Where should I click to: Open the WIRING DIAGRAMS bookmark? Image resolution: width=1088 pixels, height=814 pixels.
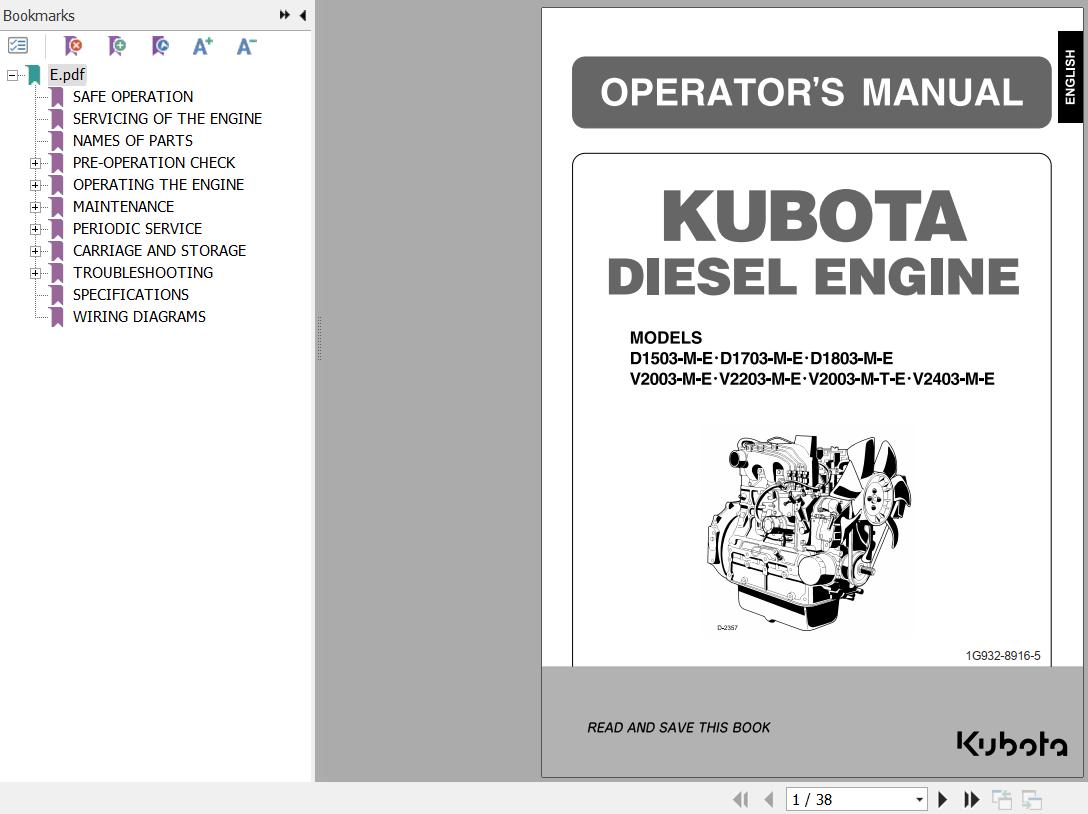tap(139, 316)
